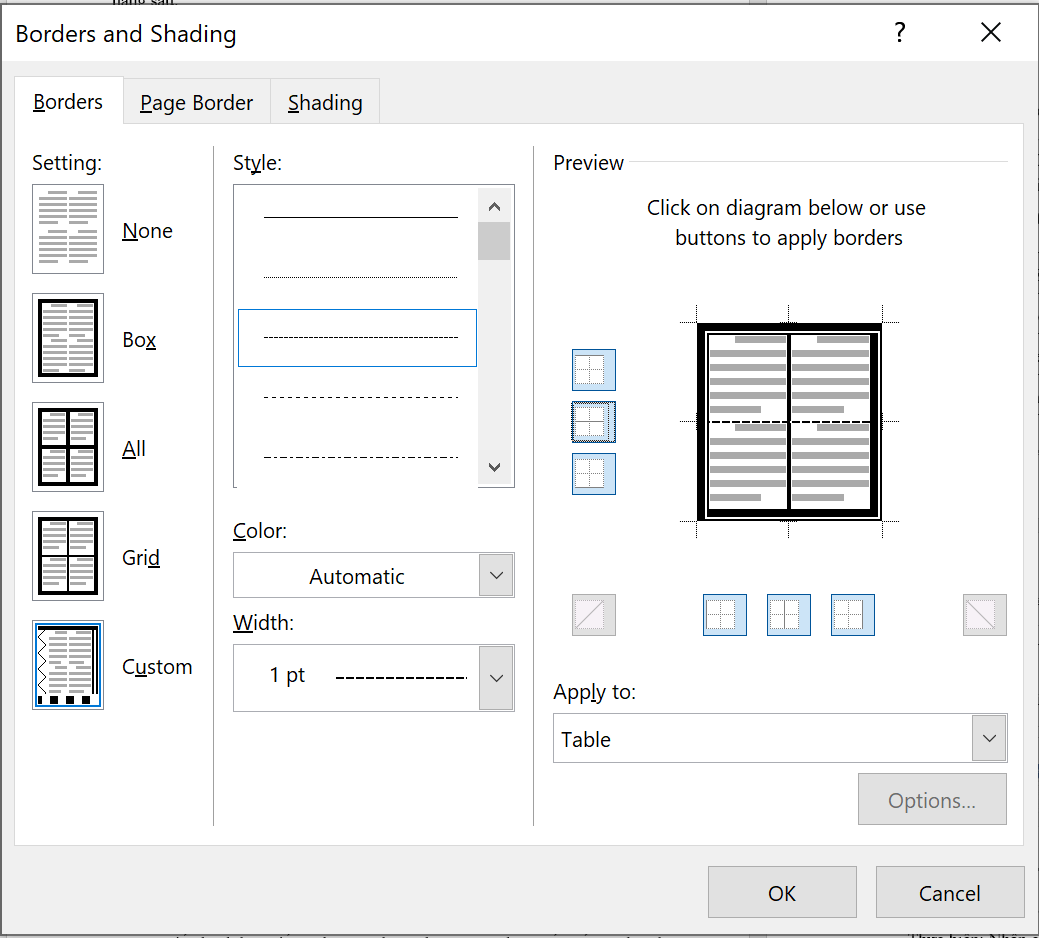Toggle the inside vertical border button

[789, 615]
